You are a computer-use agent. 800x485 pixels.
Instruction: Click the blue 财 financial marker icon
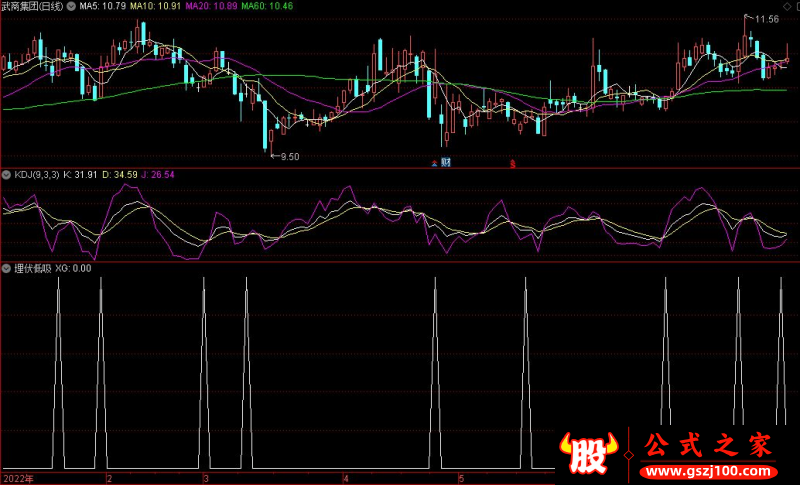(445, 161)
